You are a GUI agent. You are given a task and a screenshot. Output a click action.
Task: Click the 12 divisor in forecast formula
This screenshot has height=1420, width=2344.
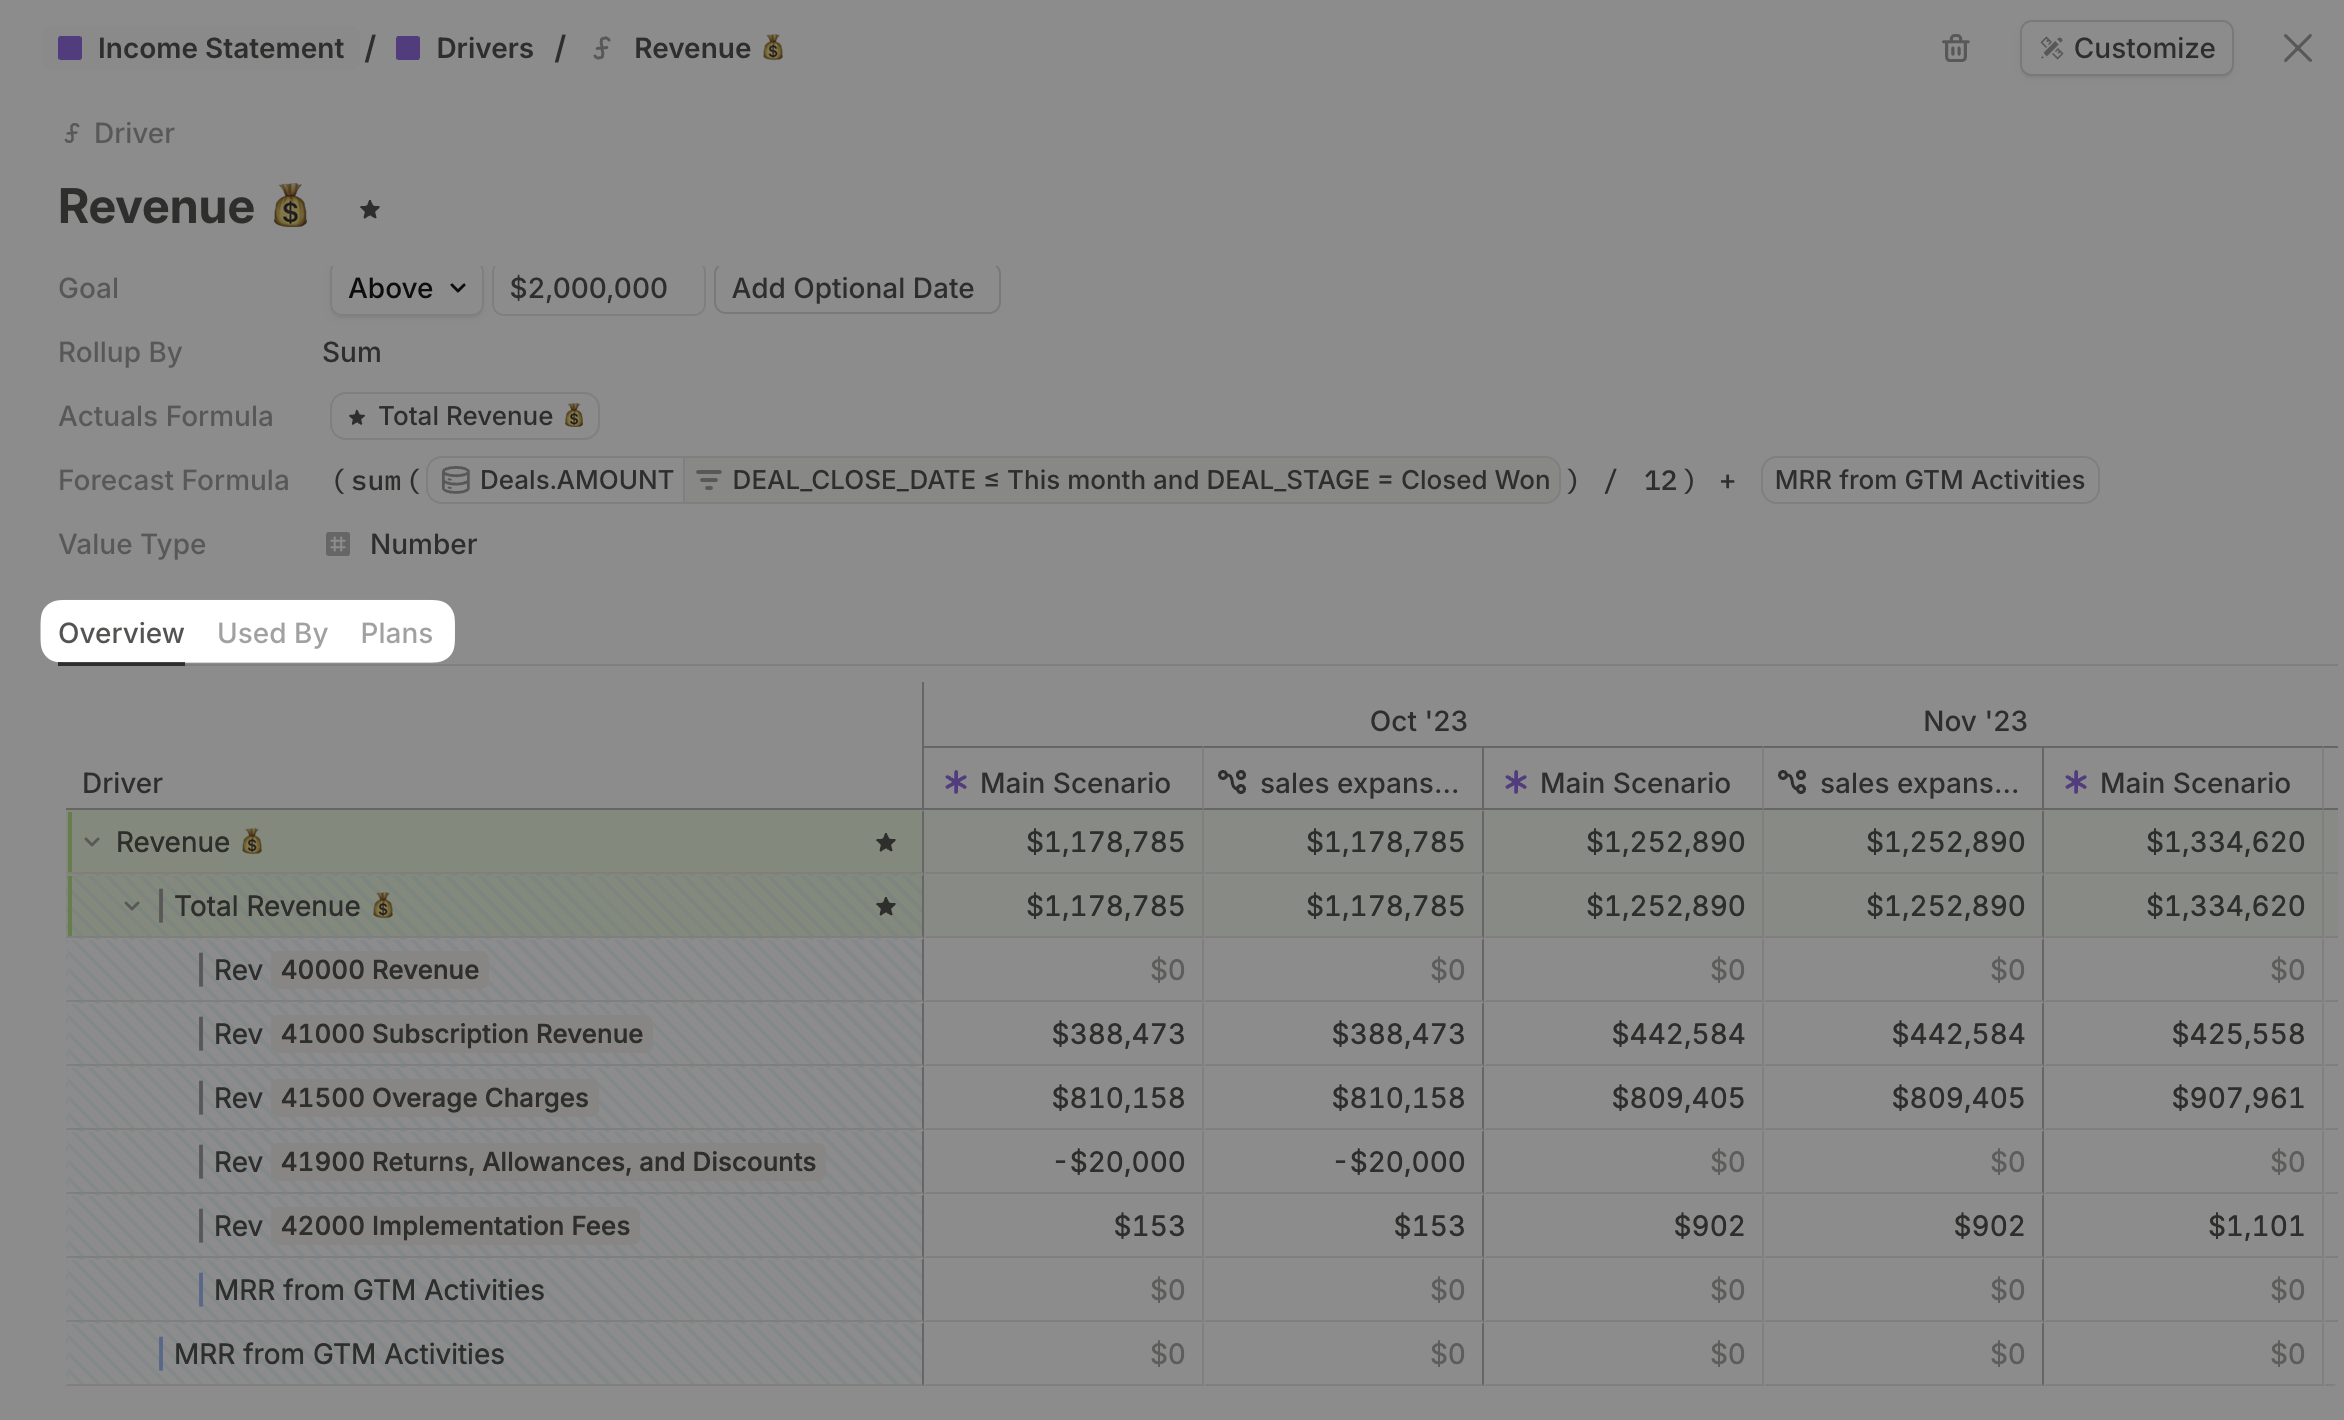point(1660,481)
